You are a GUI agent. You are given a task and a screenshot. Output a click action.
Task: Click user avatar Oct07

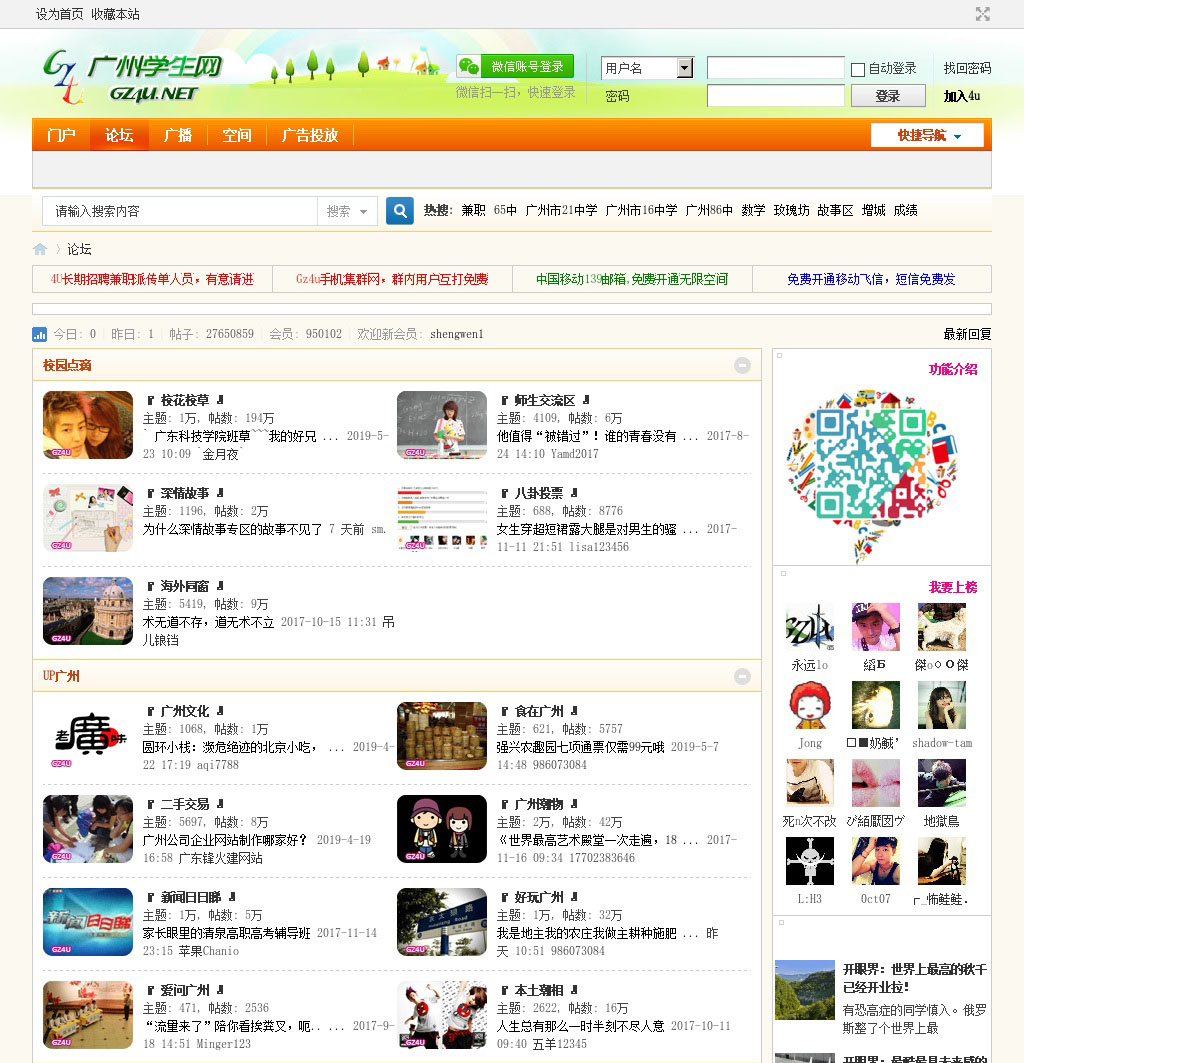[x=876, y=861]
